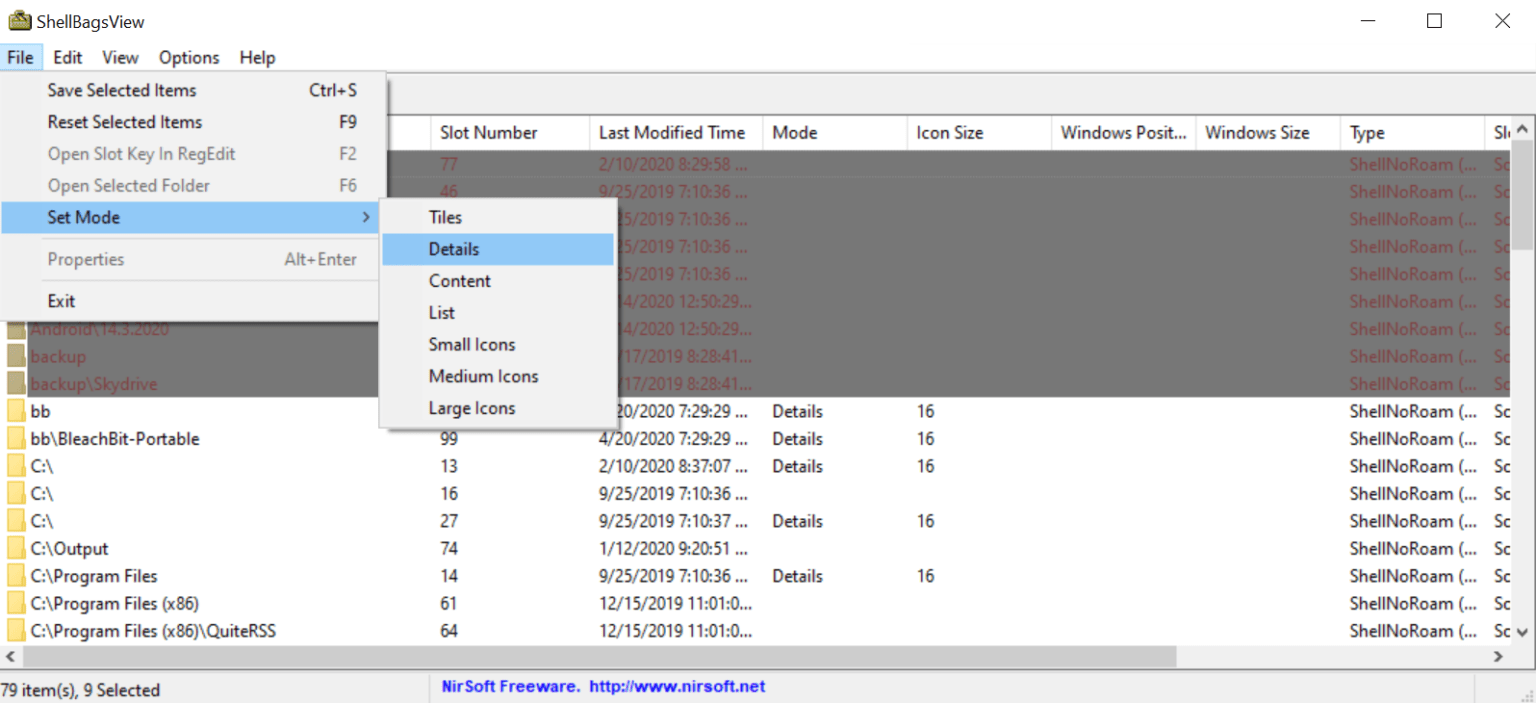This screenshot has width=1536, height=703.
Task: Click the folder icon next to bb\BleachBit-Portable
Action: [16, 438]
